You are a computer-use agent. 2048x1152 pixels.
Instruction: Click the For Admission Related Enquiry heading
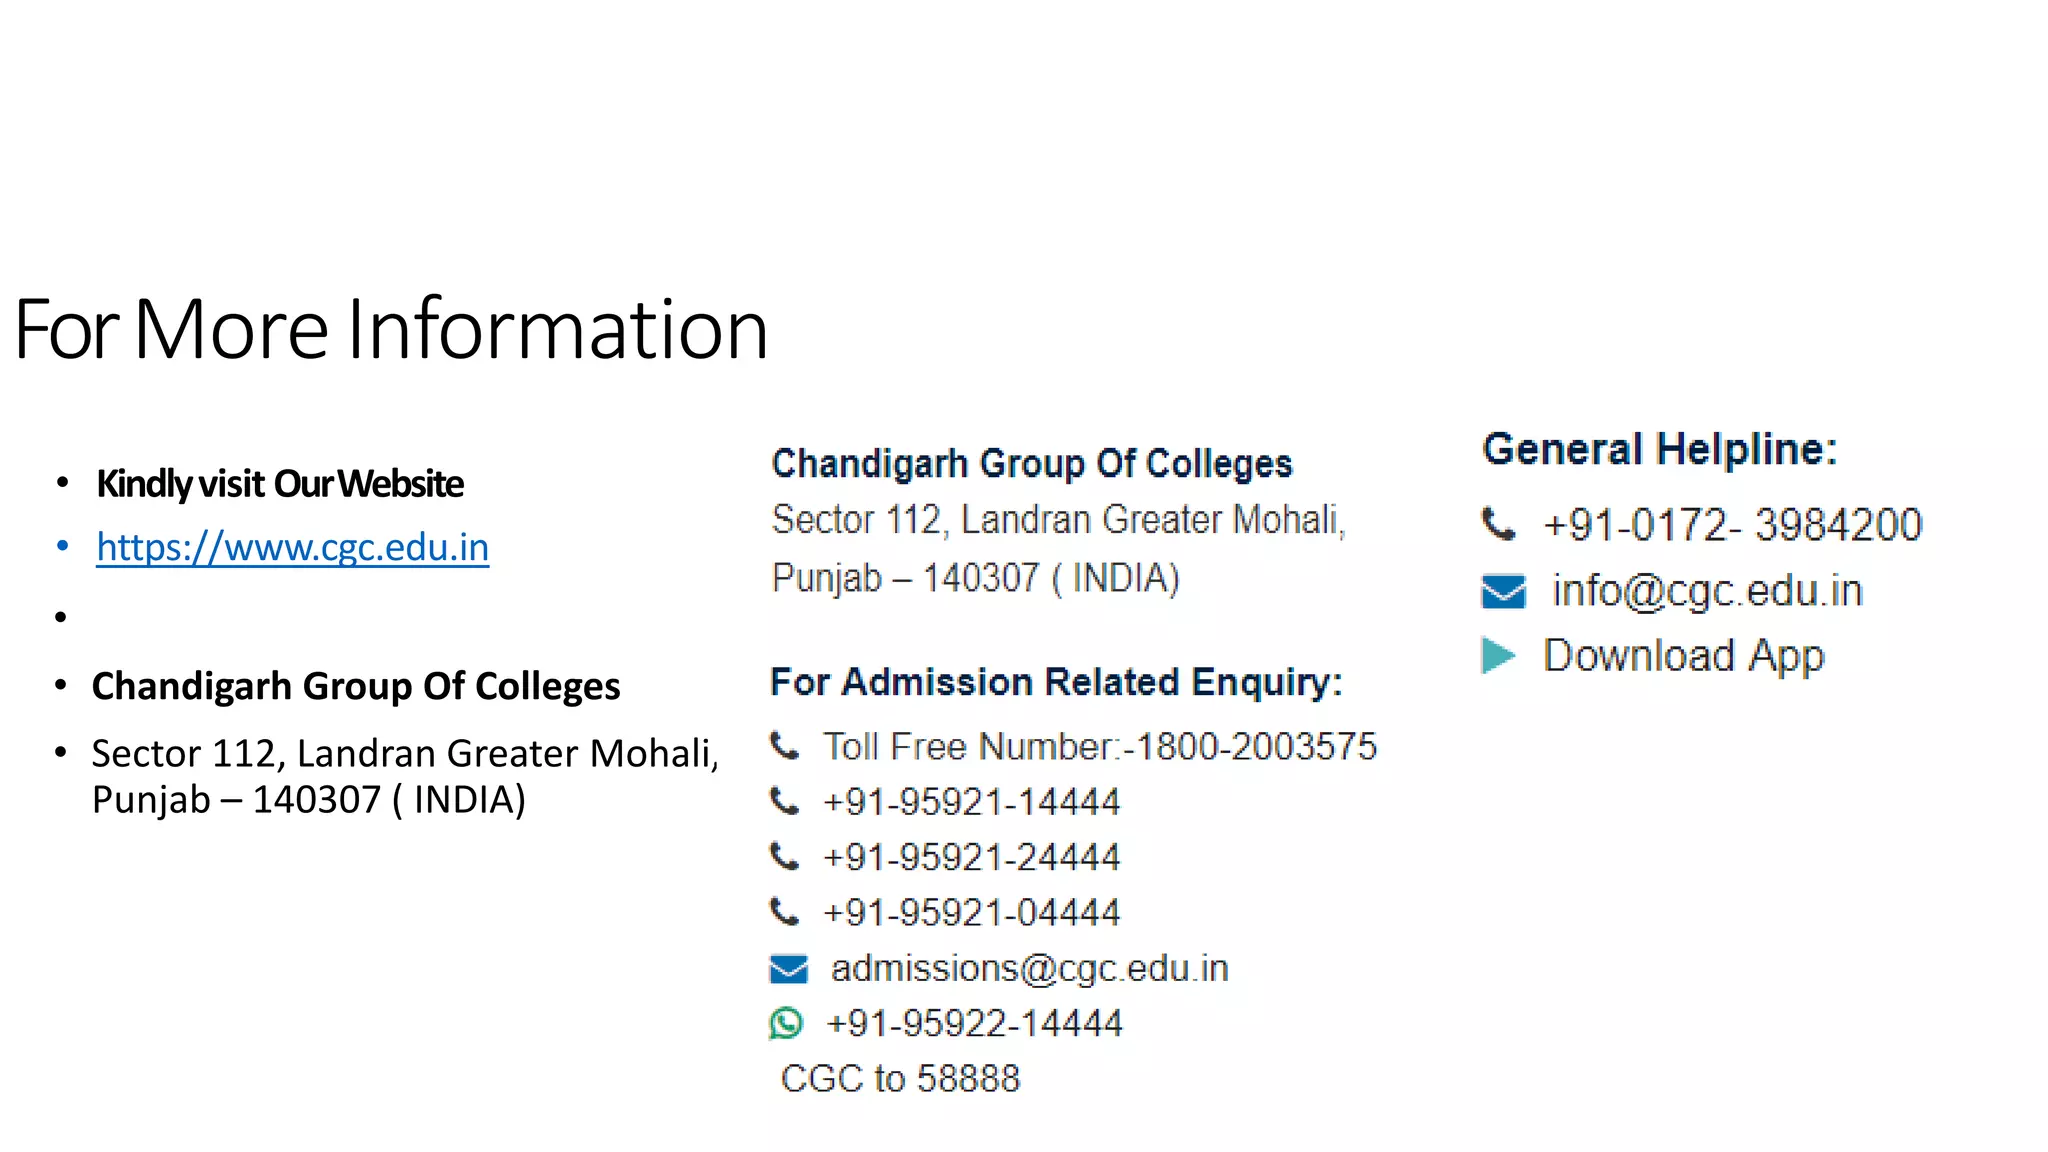pos(1056,682)
